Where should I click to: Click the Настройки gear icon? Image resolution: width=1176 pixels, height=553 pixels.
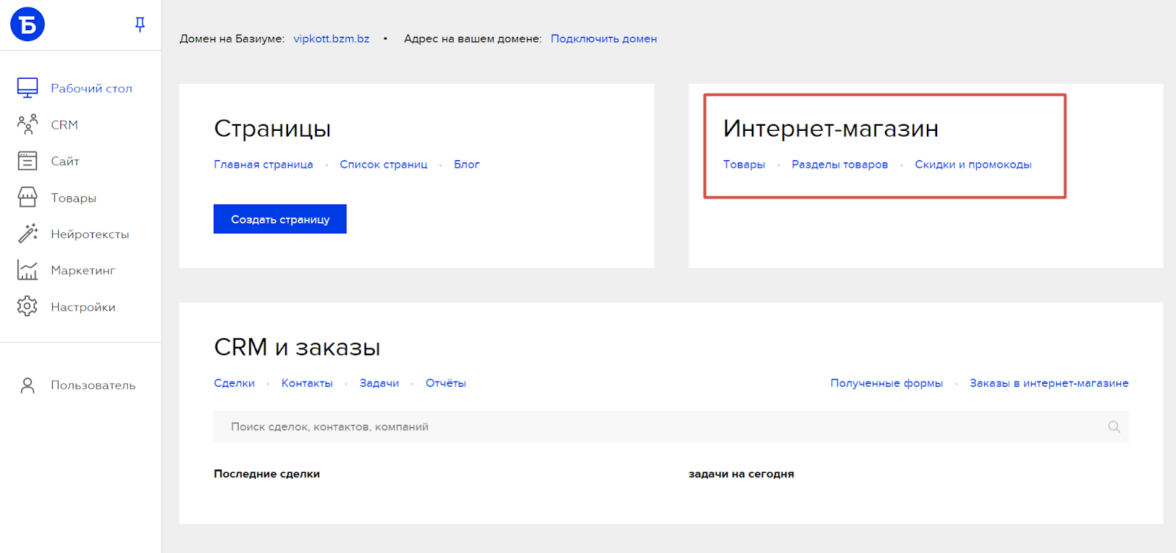28,307
